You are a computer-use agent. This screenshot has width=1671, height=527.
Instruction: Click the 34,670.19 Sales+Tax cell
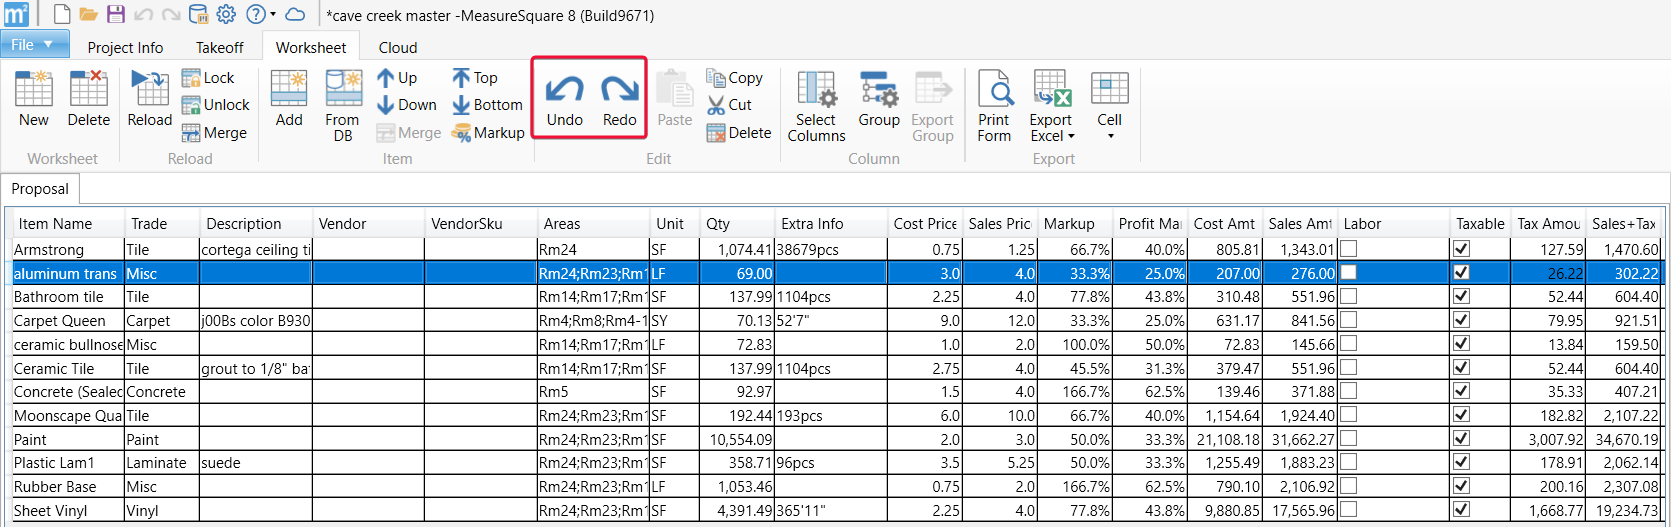[1624, 439]
